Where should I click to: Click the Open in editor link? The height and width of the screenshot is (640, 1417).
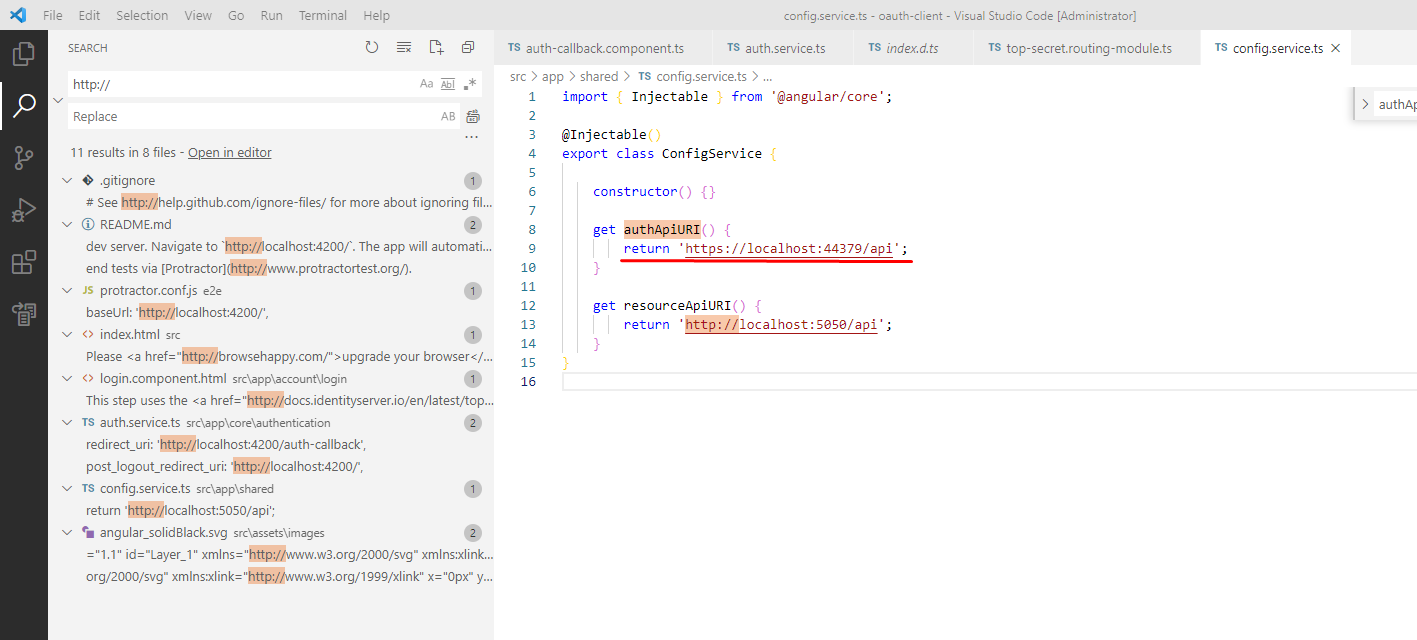(230, 153)
